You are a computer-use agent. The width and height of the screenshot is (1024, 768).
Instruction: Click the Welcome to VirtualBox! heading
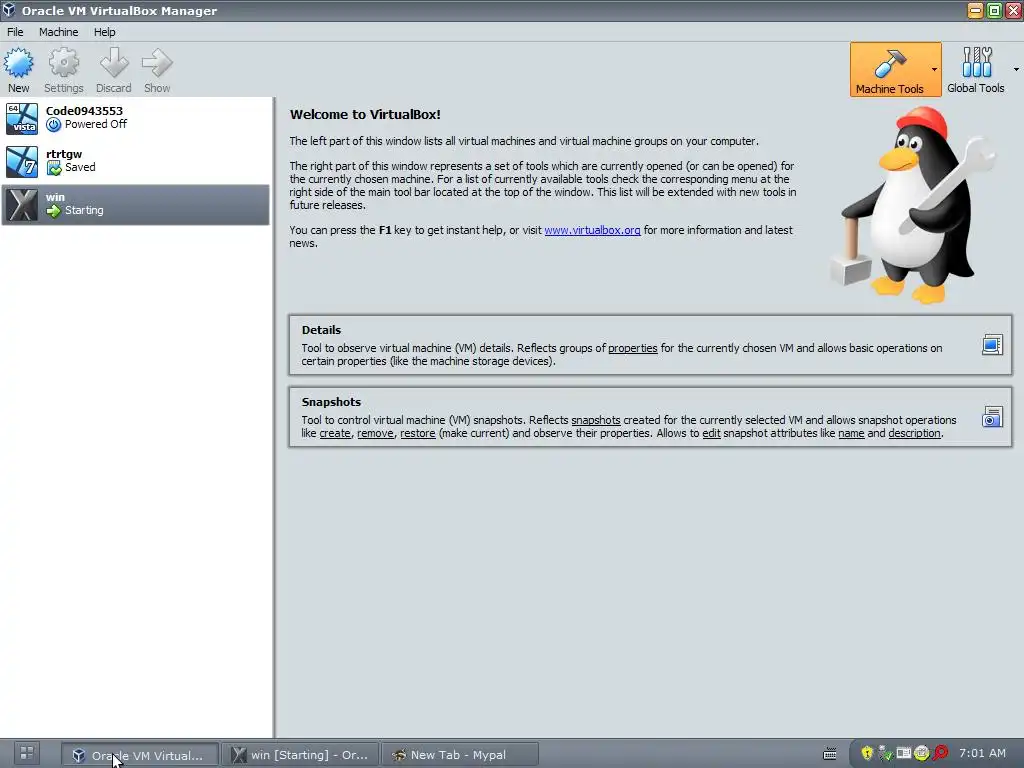tap(365, 114)
